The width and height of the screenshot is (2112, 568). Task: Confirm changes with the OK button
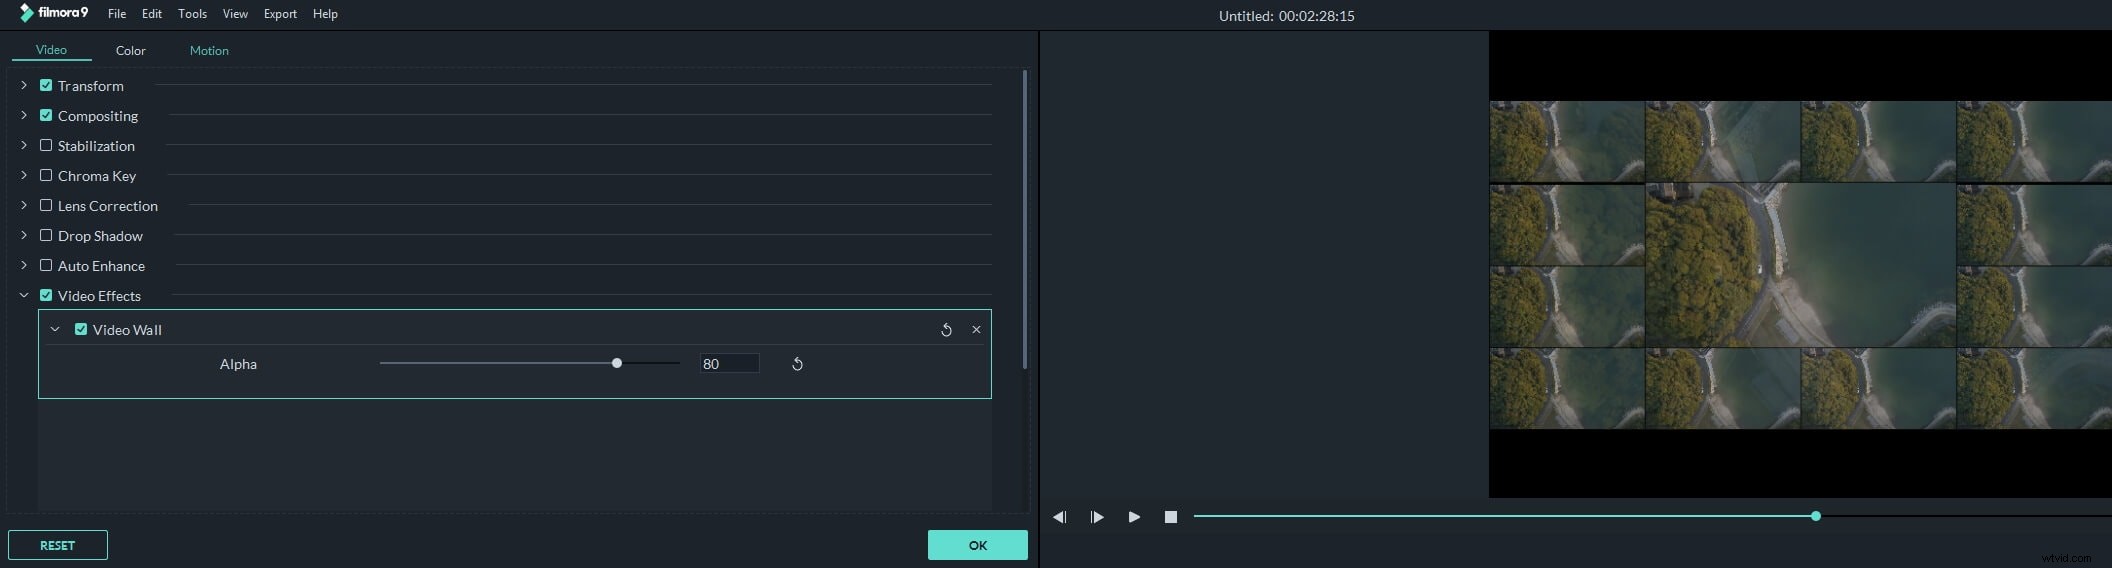click(x=978, y=545)
